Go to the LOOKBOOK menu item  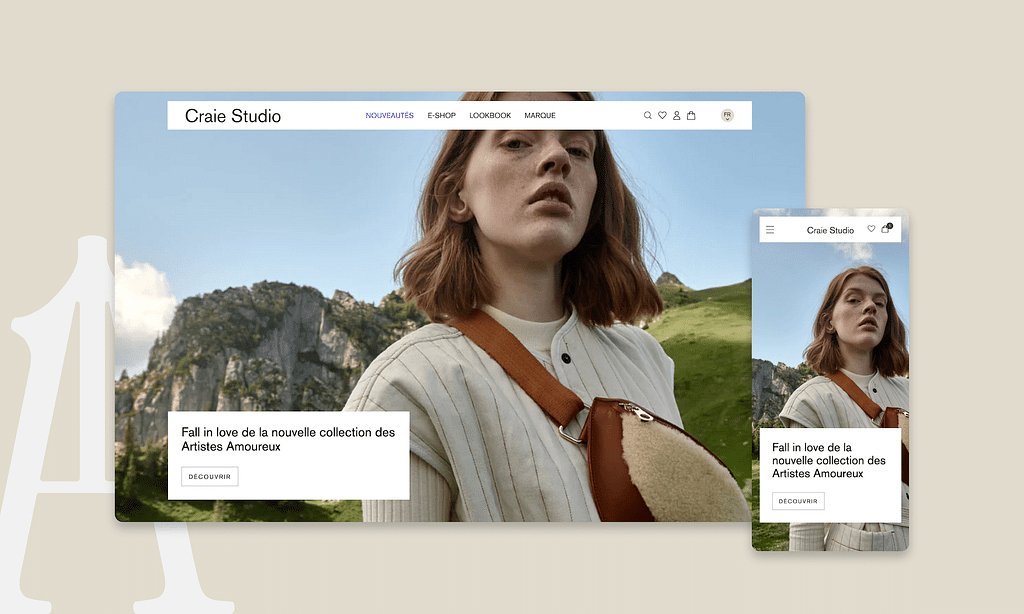tap(490, 116)
